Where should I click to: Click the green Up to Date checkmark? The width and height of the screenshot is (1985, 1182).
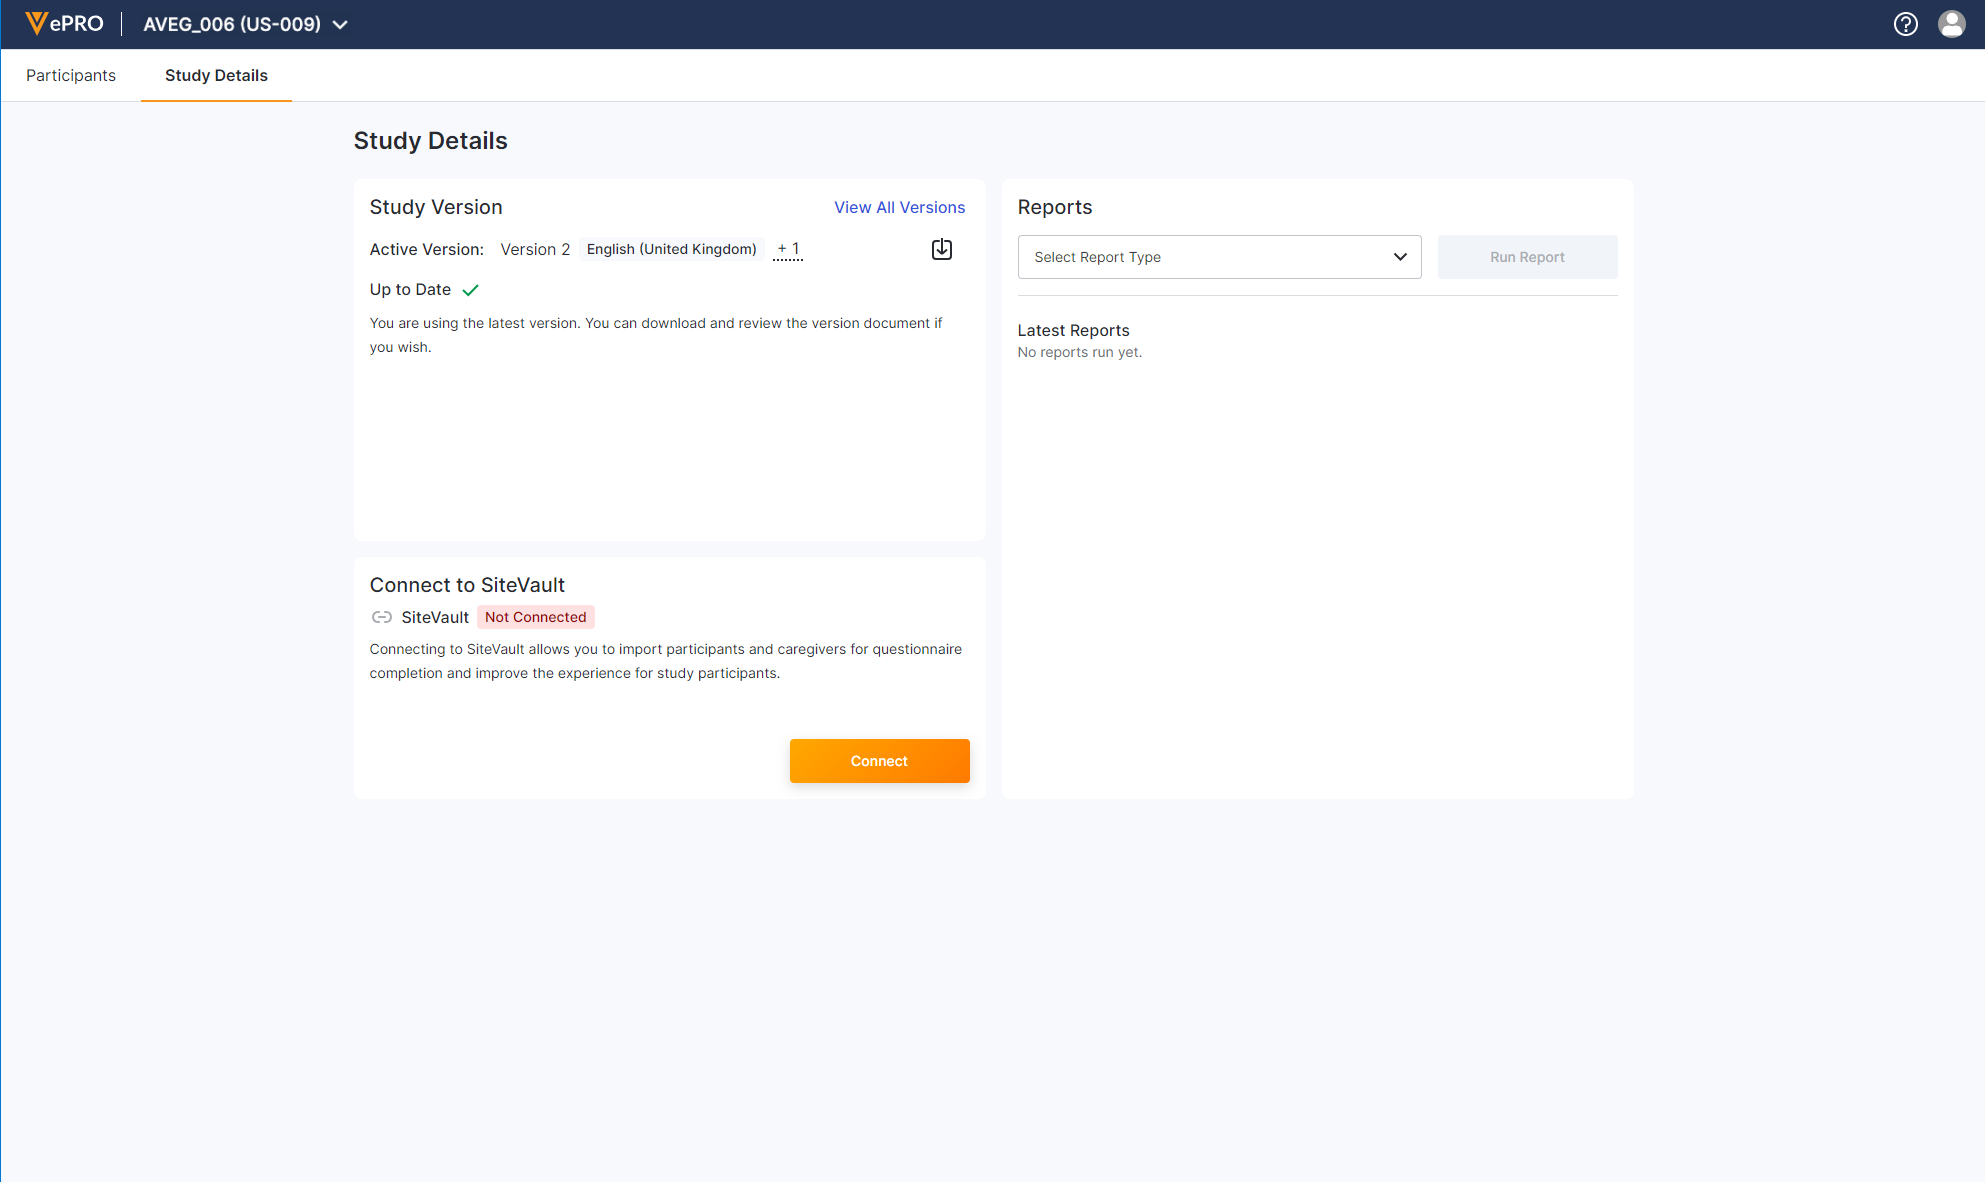pos(470,290)
